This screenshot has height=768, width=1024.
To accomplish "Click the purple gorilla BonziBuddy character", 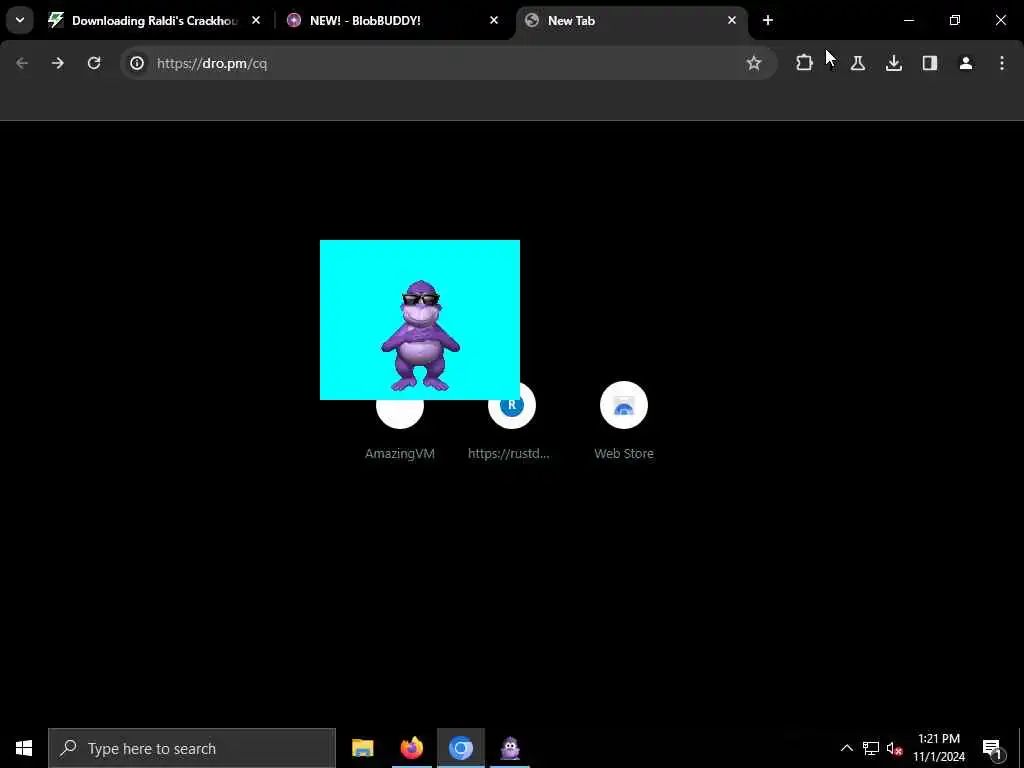I will click(x=421, y=336).
